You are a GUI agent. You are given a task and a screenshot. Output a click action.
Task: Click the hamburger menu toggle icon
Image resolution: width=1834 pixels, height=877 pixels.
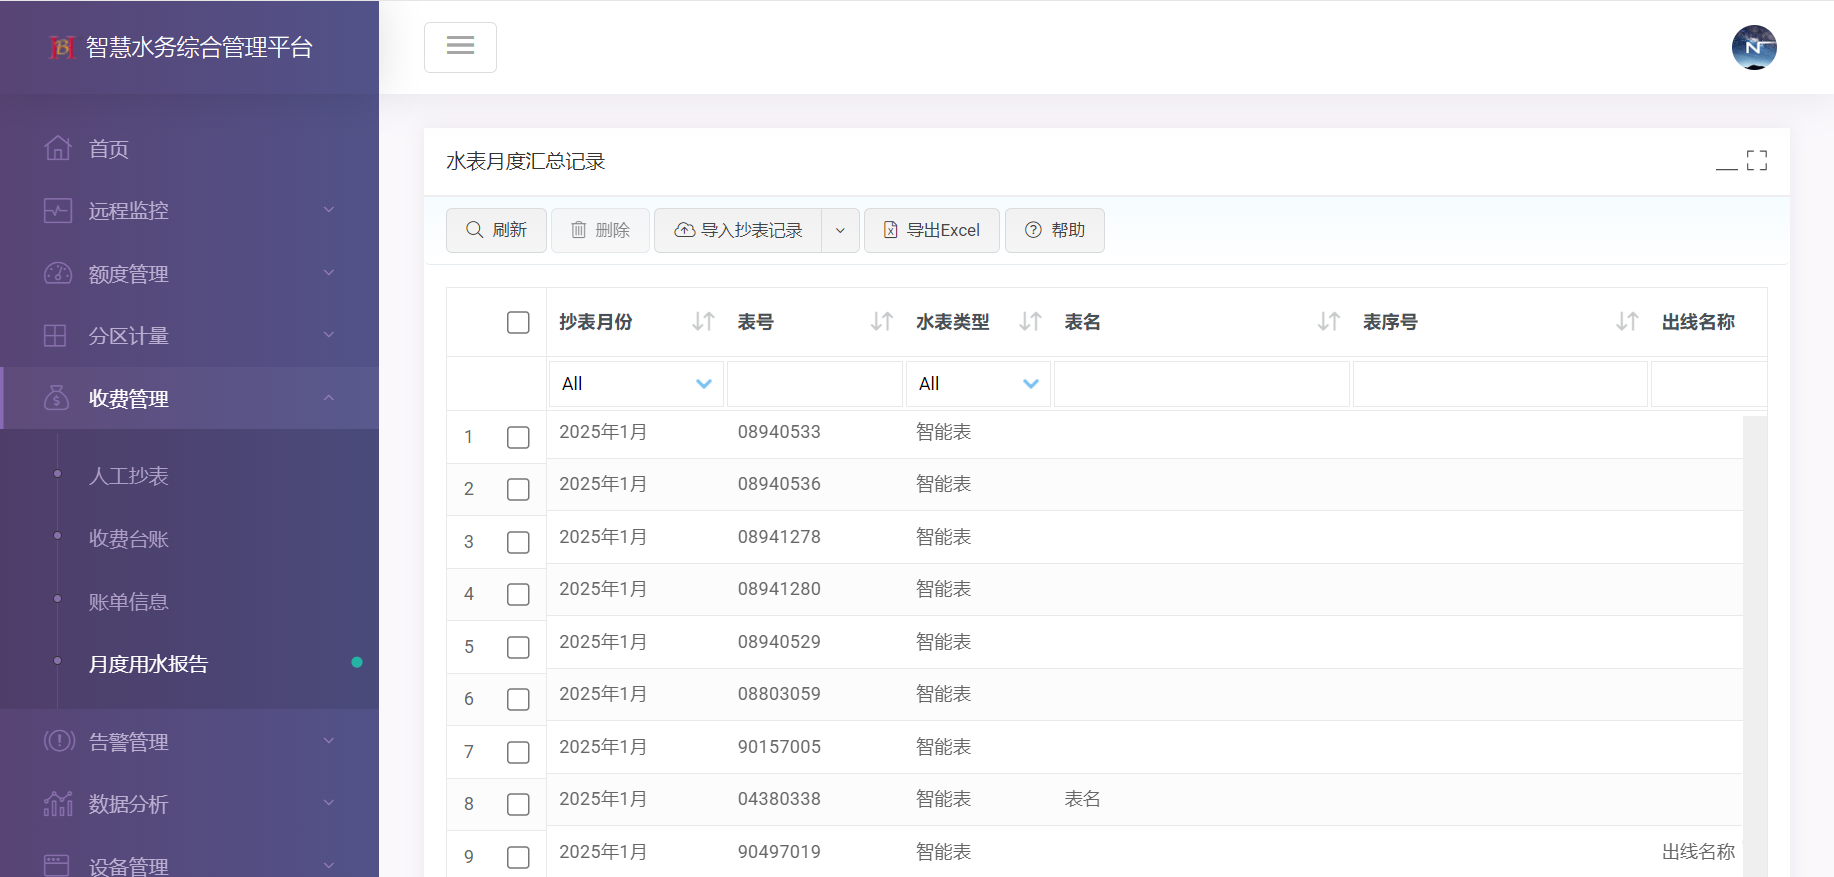[x=460, y=47]
